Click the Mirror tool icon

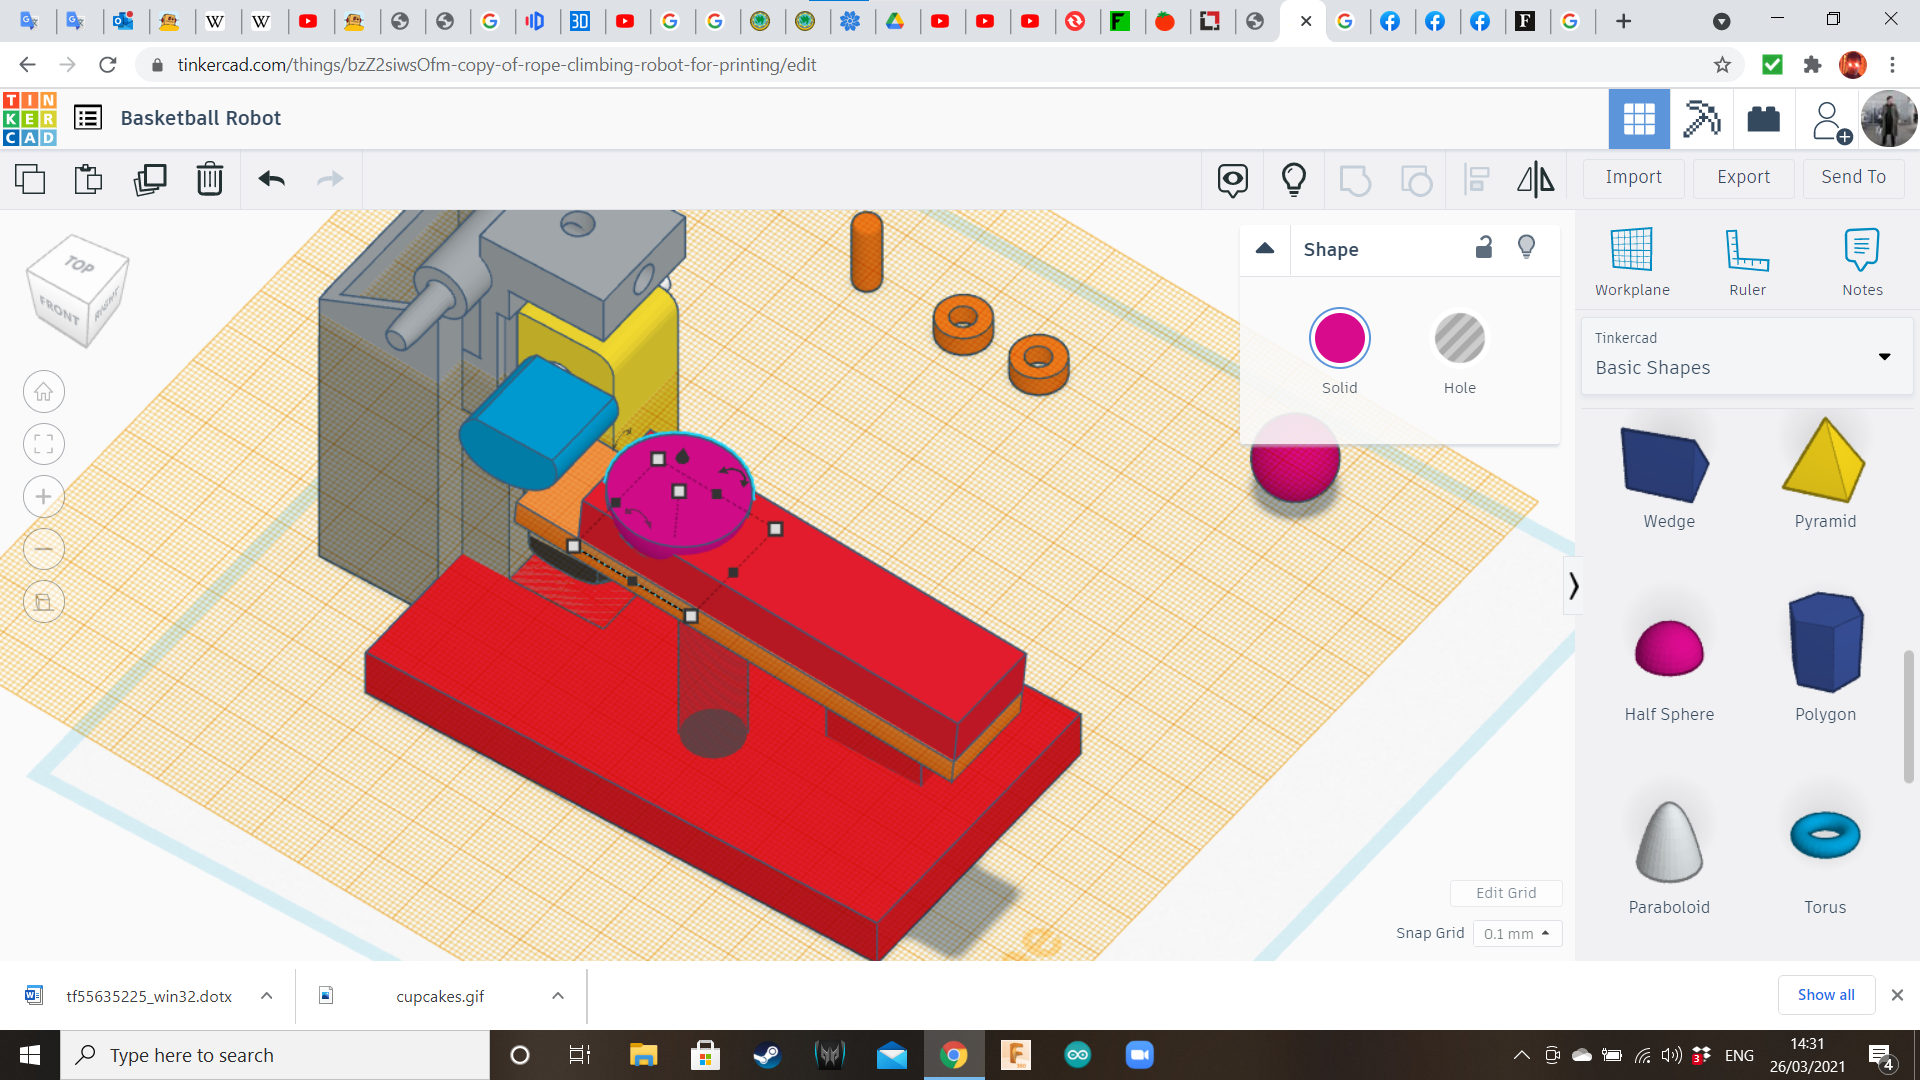1536,180
